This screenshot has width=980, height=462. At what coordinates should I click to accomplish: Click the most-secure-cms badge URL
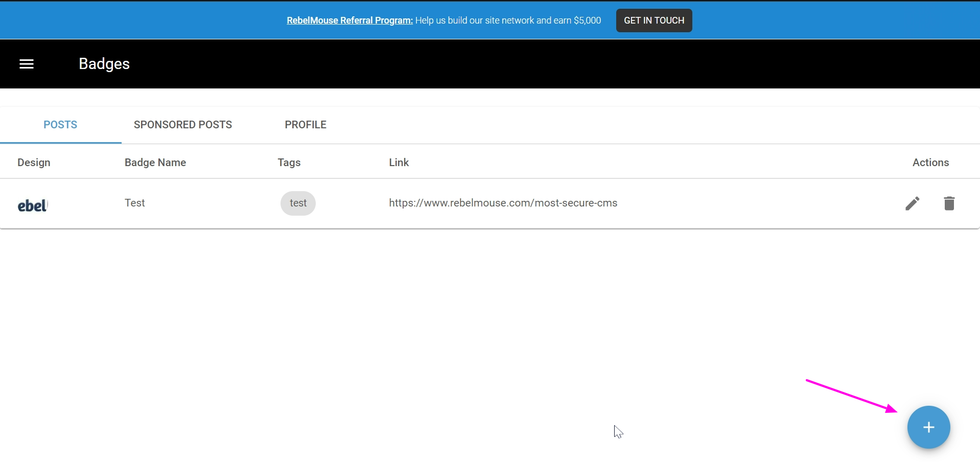click(503, 203)
